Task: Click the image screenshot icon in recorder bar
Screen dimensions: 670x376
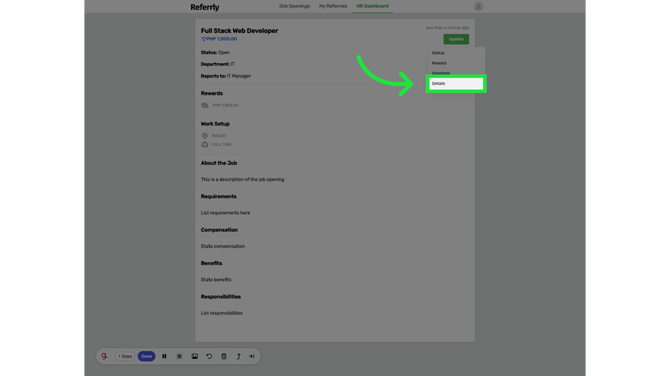Action: click(194, 356)
